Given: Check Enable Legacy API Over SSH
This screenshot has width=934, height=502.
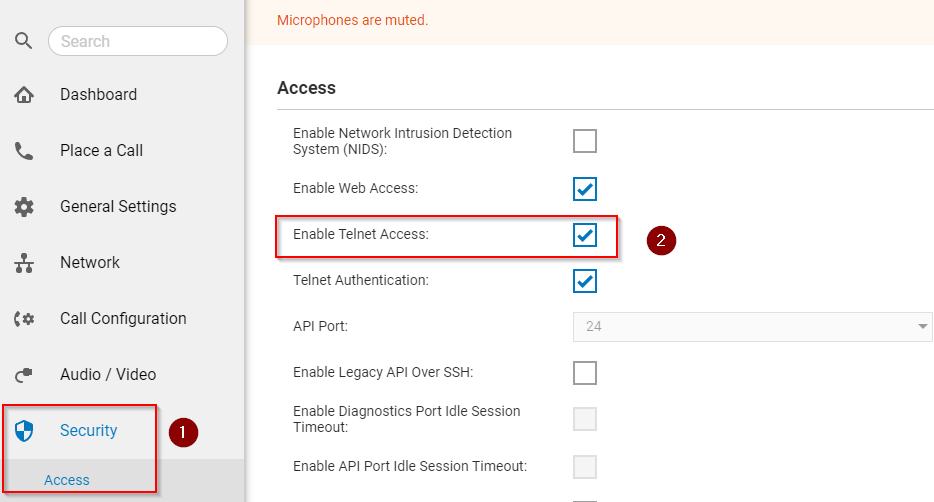Looking at the screenshot, I should (x=585, y=373).
